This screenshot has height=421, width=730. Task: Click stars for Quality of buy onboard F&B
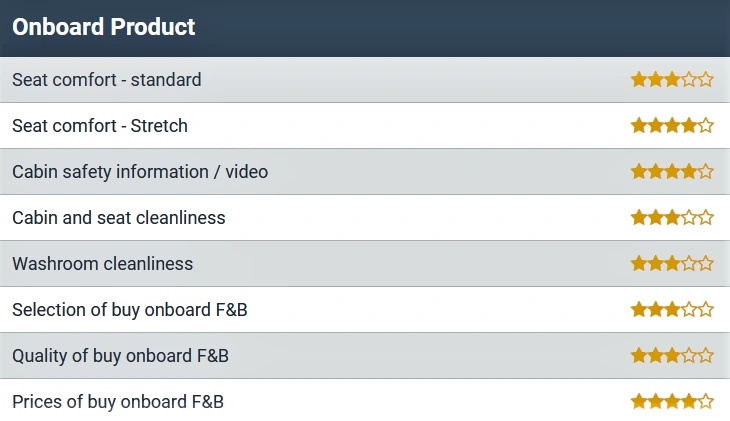click(672, 356)
